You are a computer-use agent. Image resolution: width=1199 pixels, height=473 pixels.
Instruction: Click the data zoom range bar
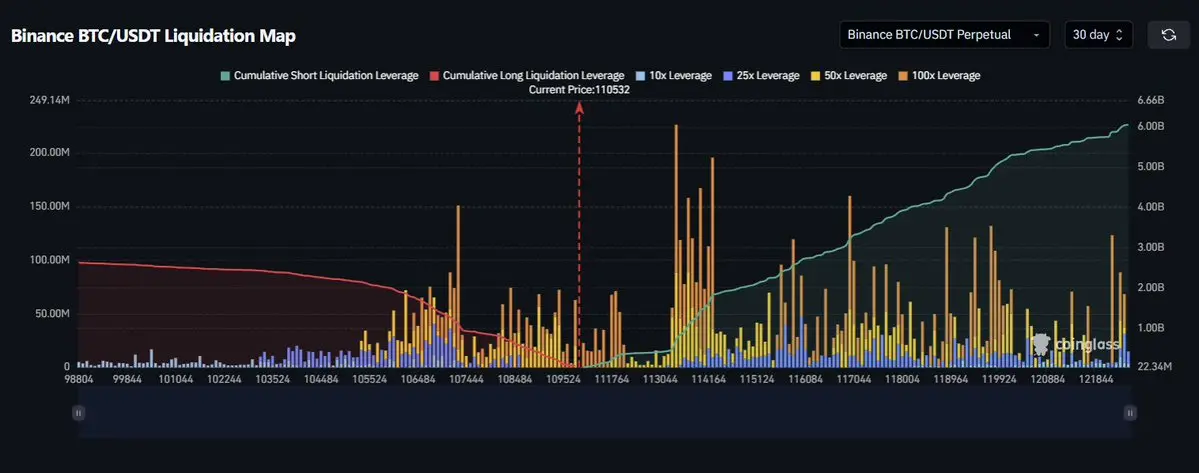click(604, 413)
